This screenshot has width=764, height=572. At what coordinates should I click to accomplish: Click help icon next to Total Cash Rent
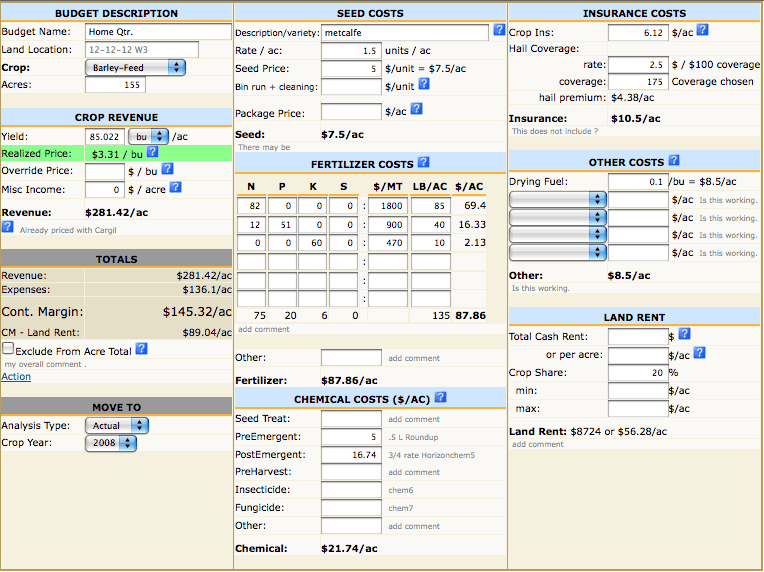click(684, 334)
